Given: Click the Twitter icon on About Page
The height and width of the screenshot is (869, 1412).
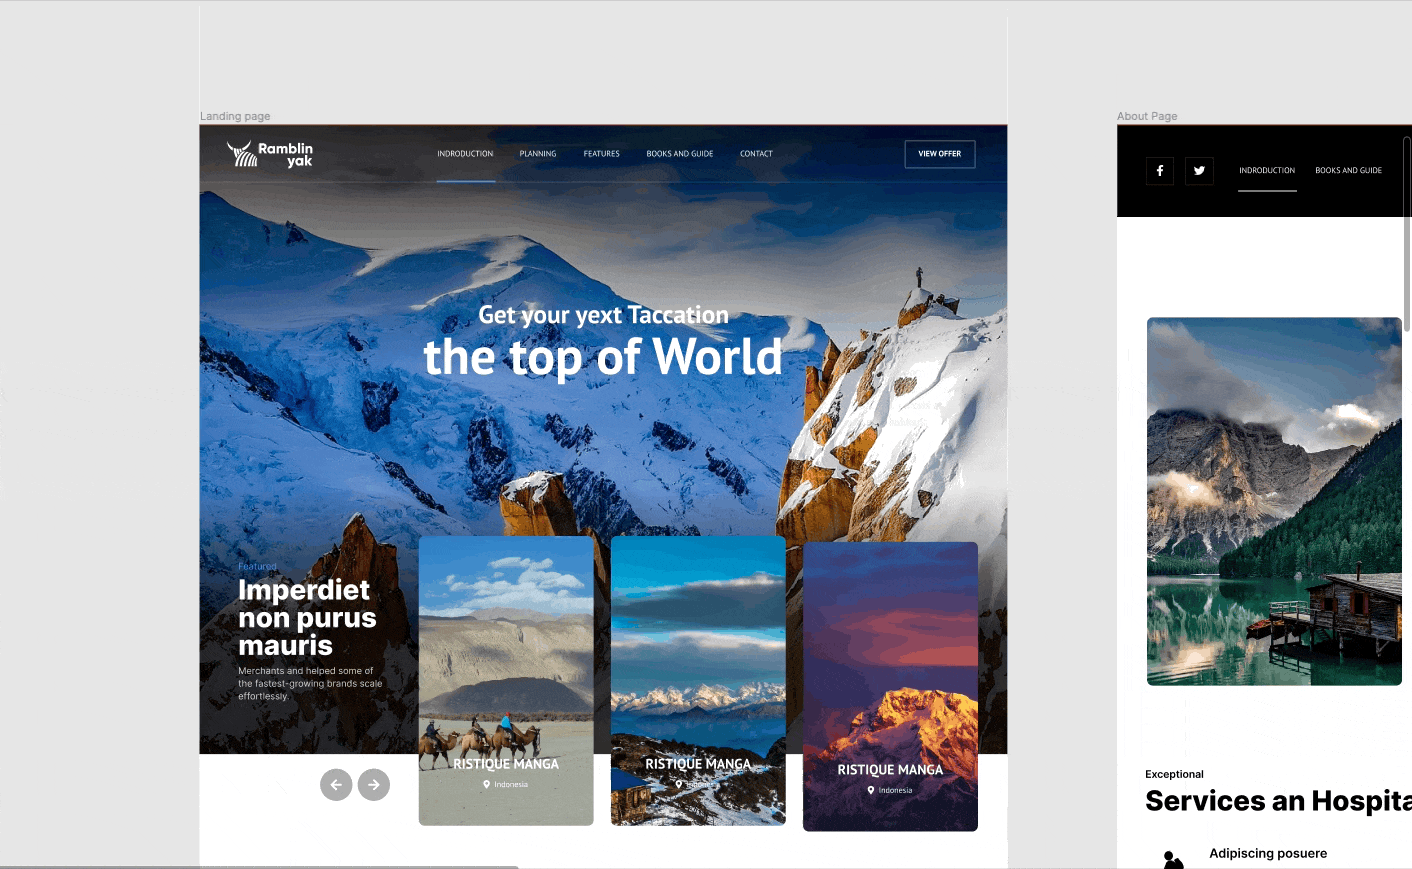Looking at the screenshot, I should [1199, 171].
